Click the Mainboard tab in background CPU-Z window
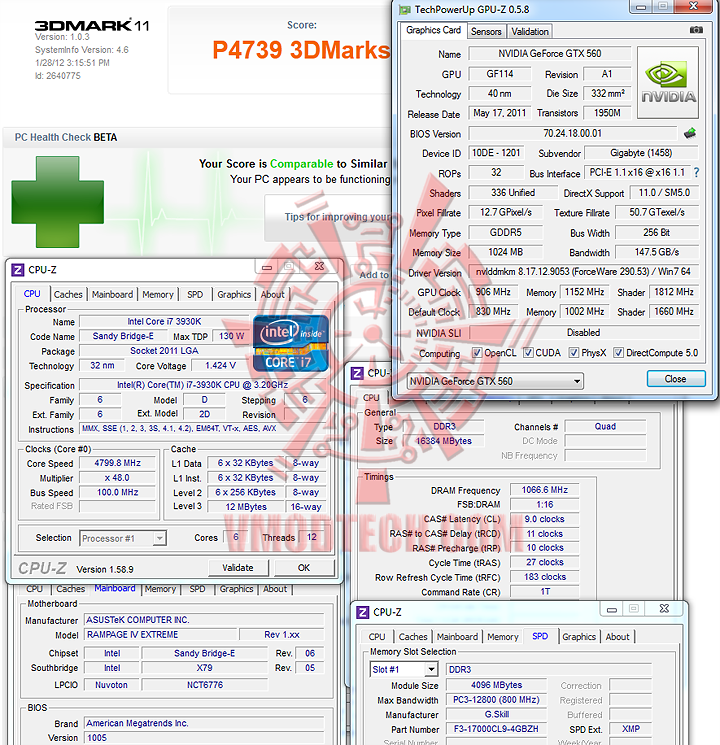This screenshot has width=720, height=745. (x=115, y=588)
